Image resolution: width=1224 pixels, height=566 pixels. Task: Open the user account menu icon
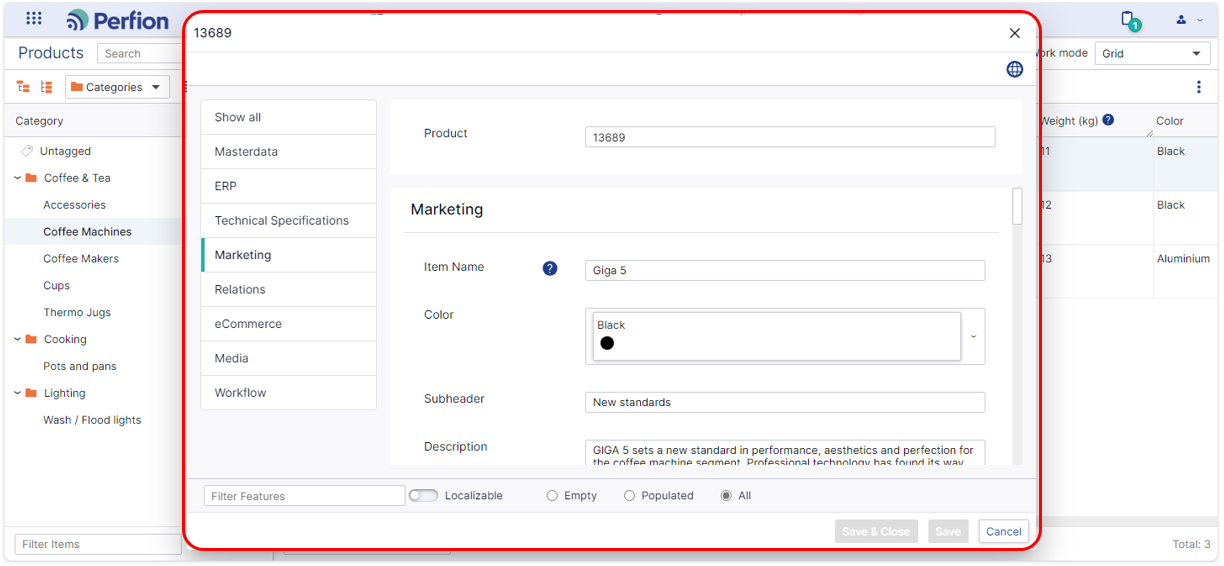pyautogui.click(x=1181, y=19)
